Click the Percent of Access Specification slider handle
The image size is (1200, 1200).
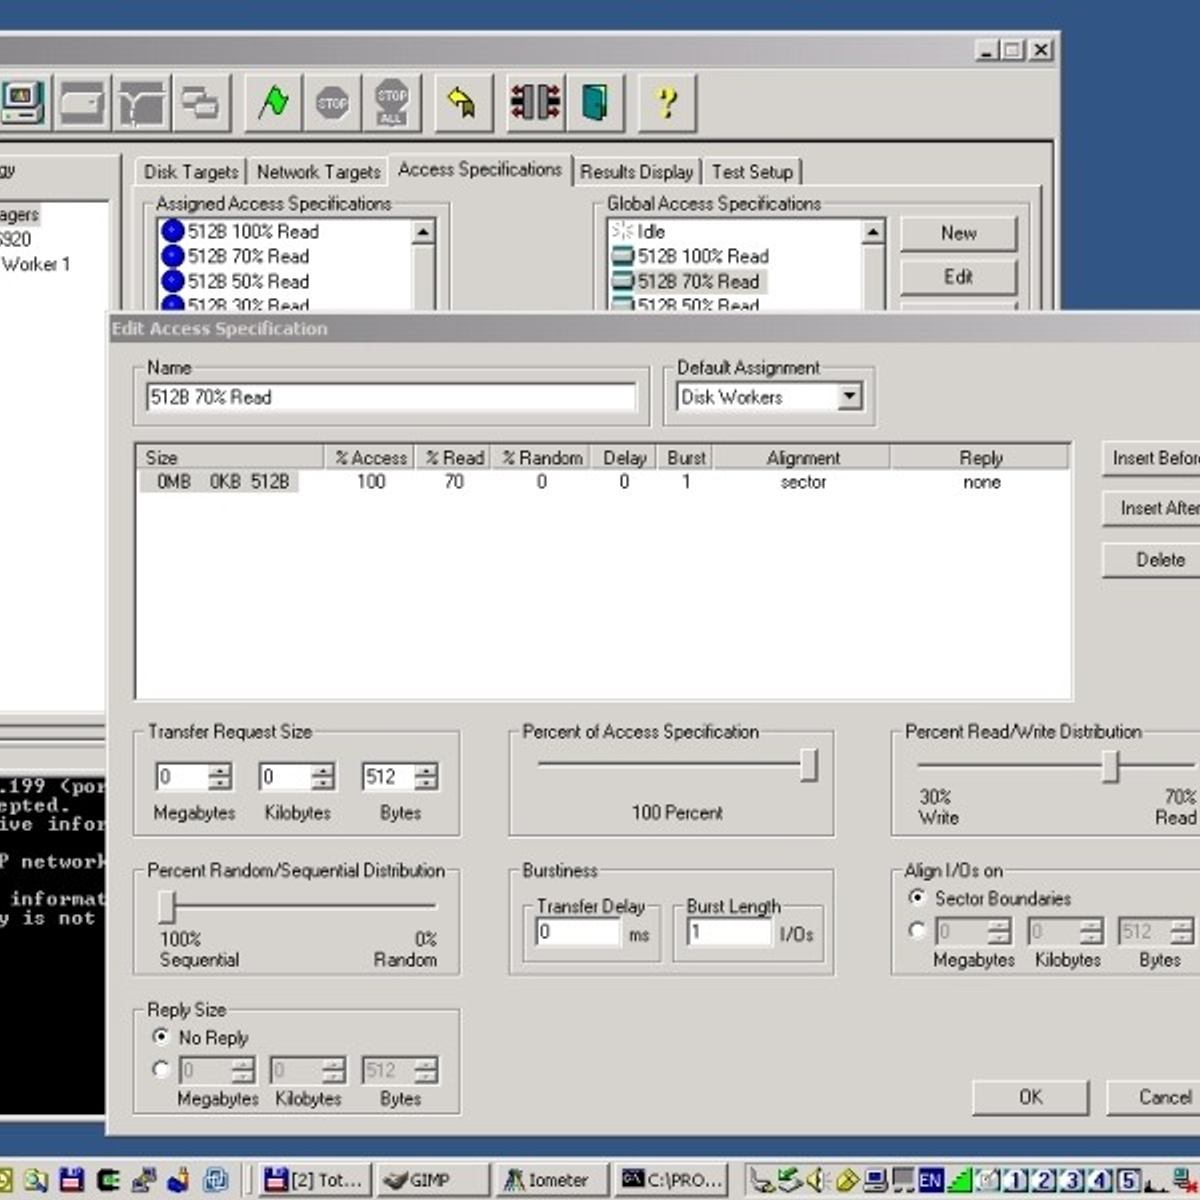[808, 765]
